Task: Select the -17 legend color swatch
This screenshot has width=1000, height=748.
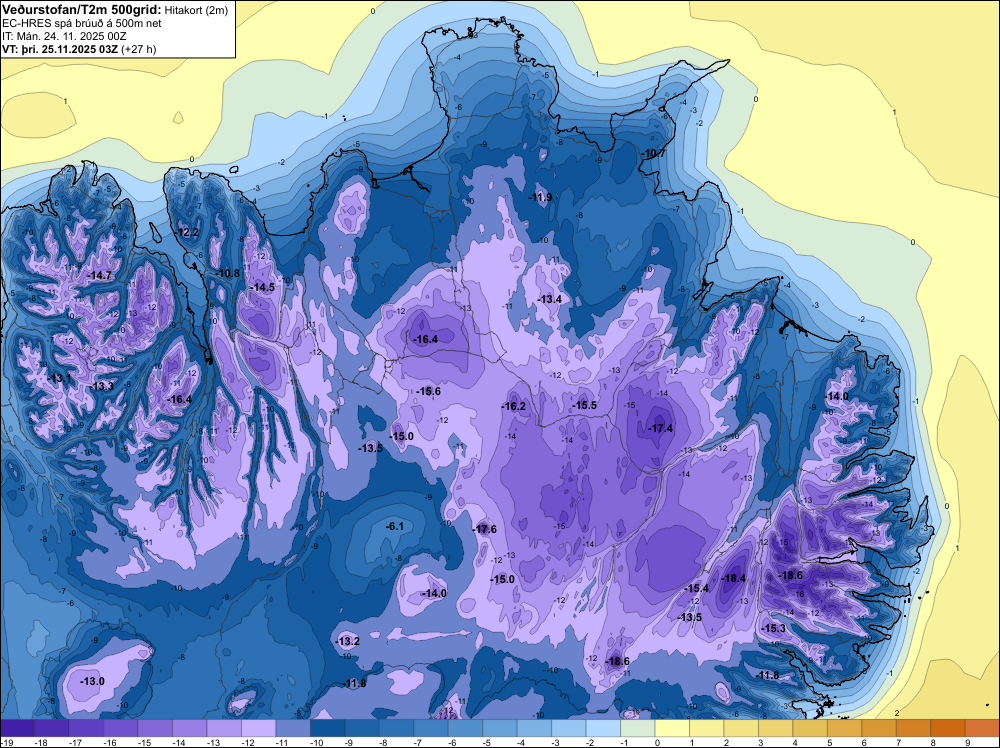Action: (x=86, y=728)
